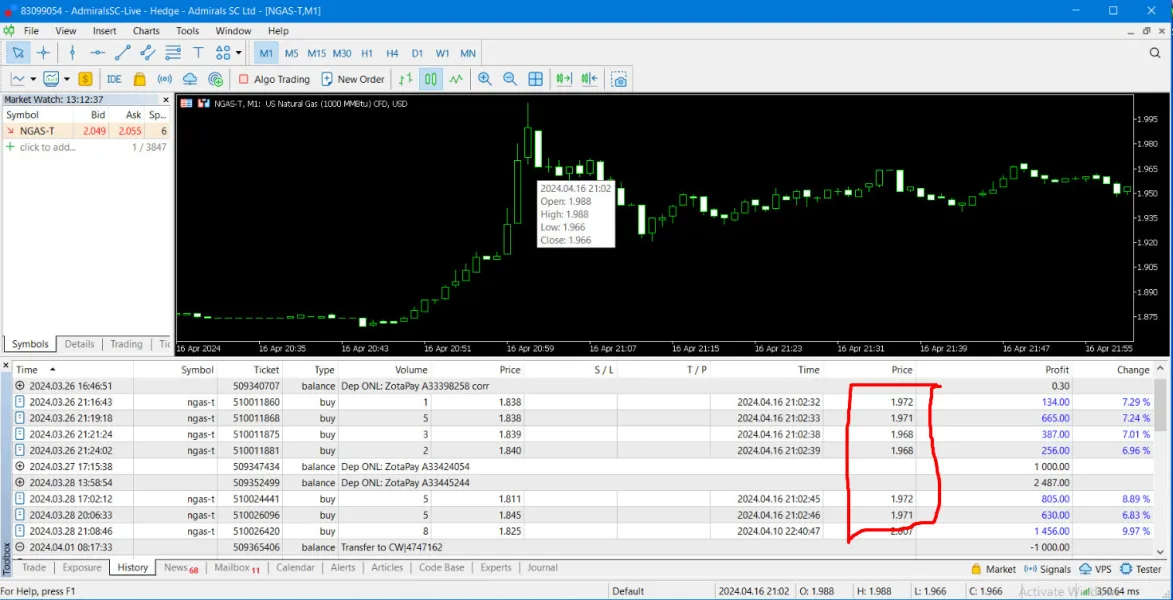Pick the text label tool

pyautogui.click(x=198, y=53)
